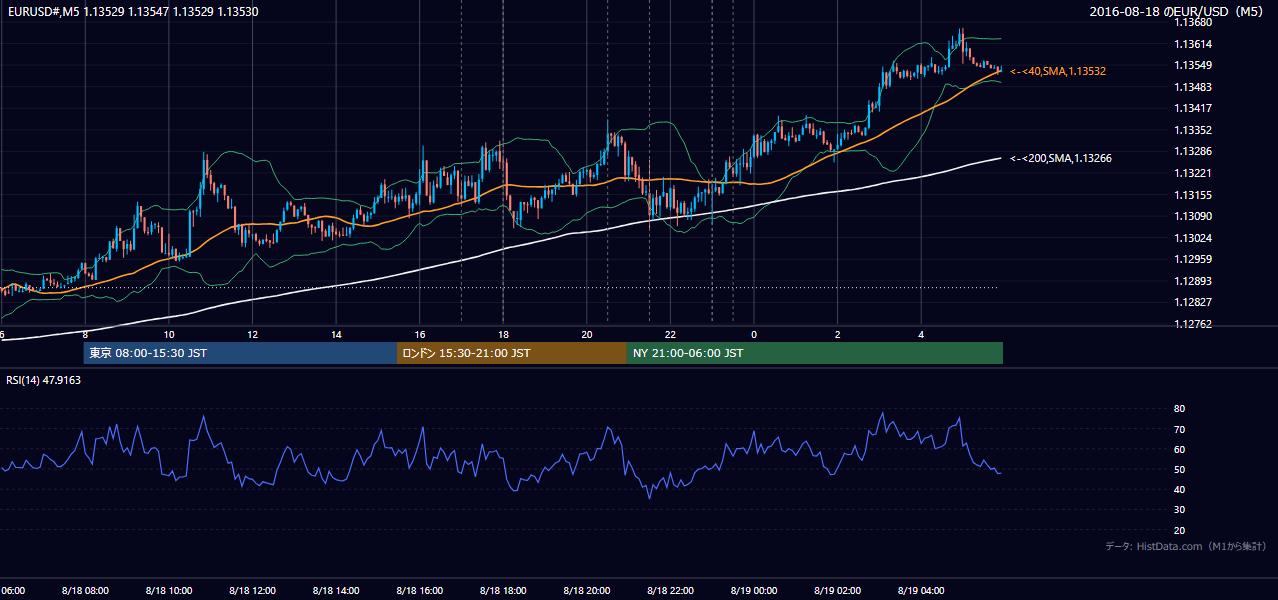The width and height of the screenshot is (1278, 600).
Task: Select the 8/18 20:00 time axis label
Action: [x=586, y=591]
